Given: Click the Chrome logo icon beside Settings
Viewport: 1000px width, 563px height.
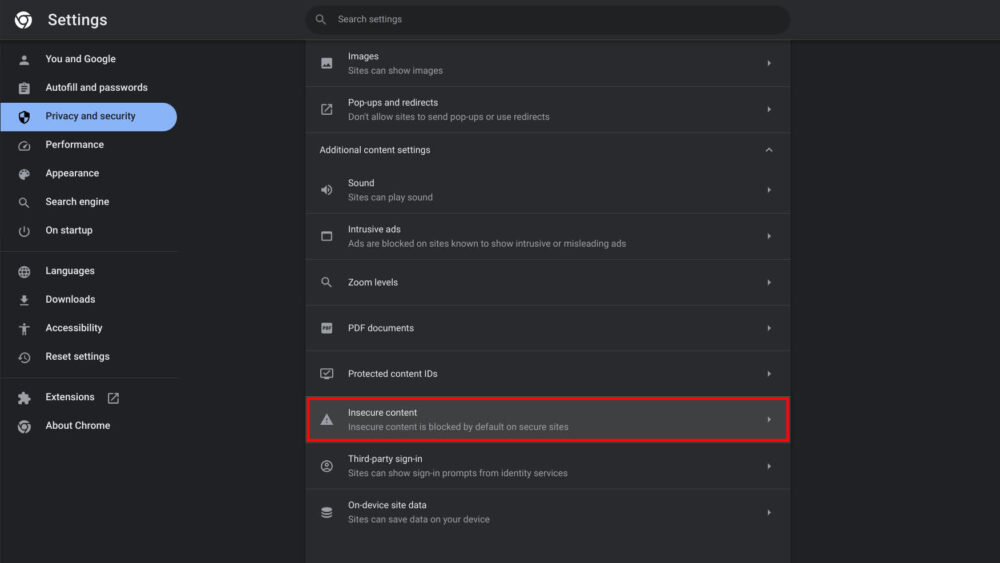Looking at the screenshot, I should click(24, 20).
